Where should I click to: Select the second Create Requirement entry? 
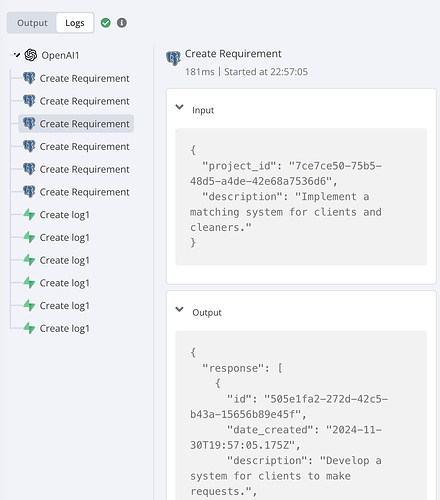click(76, 101)
